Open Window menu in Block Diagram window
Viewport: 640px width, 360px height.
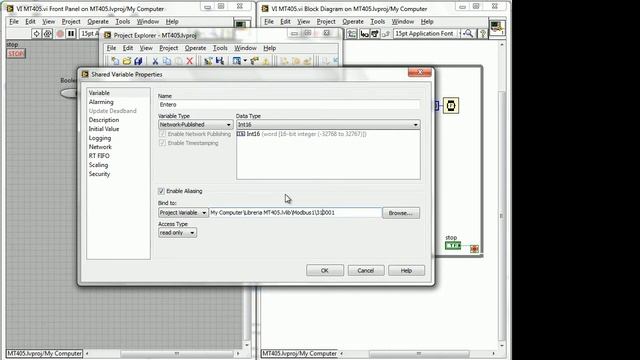point(403,22)
